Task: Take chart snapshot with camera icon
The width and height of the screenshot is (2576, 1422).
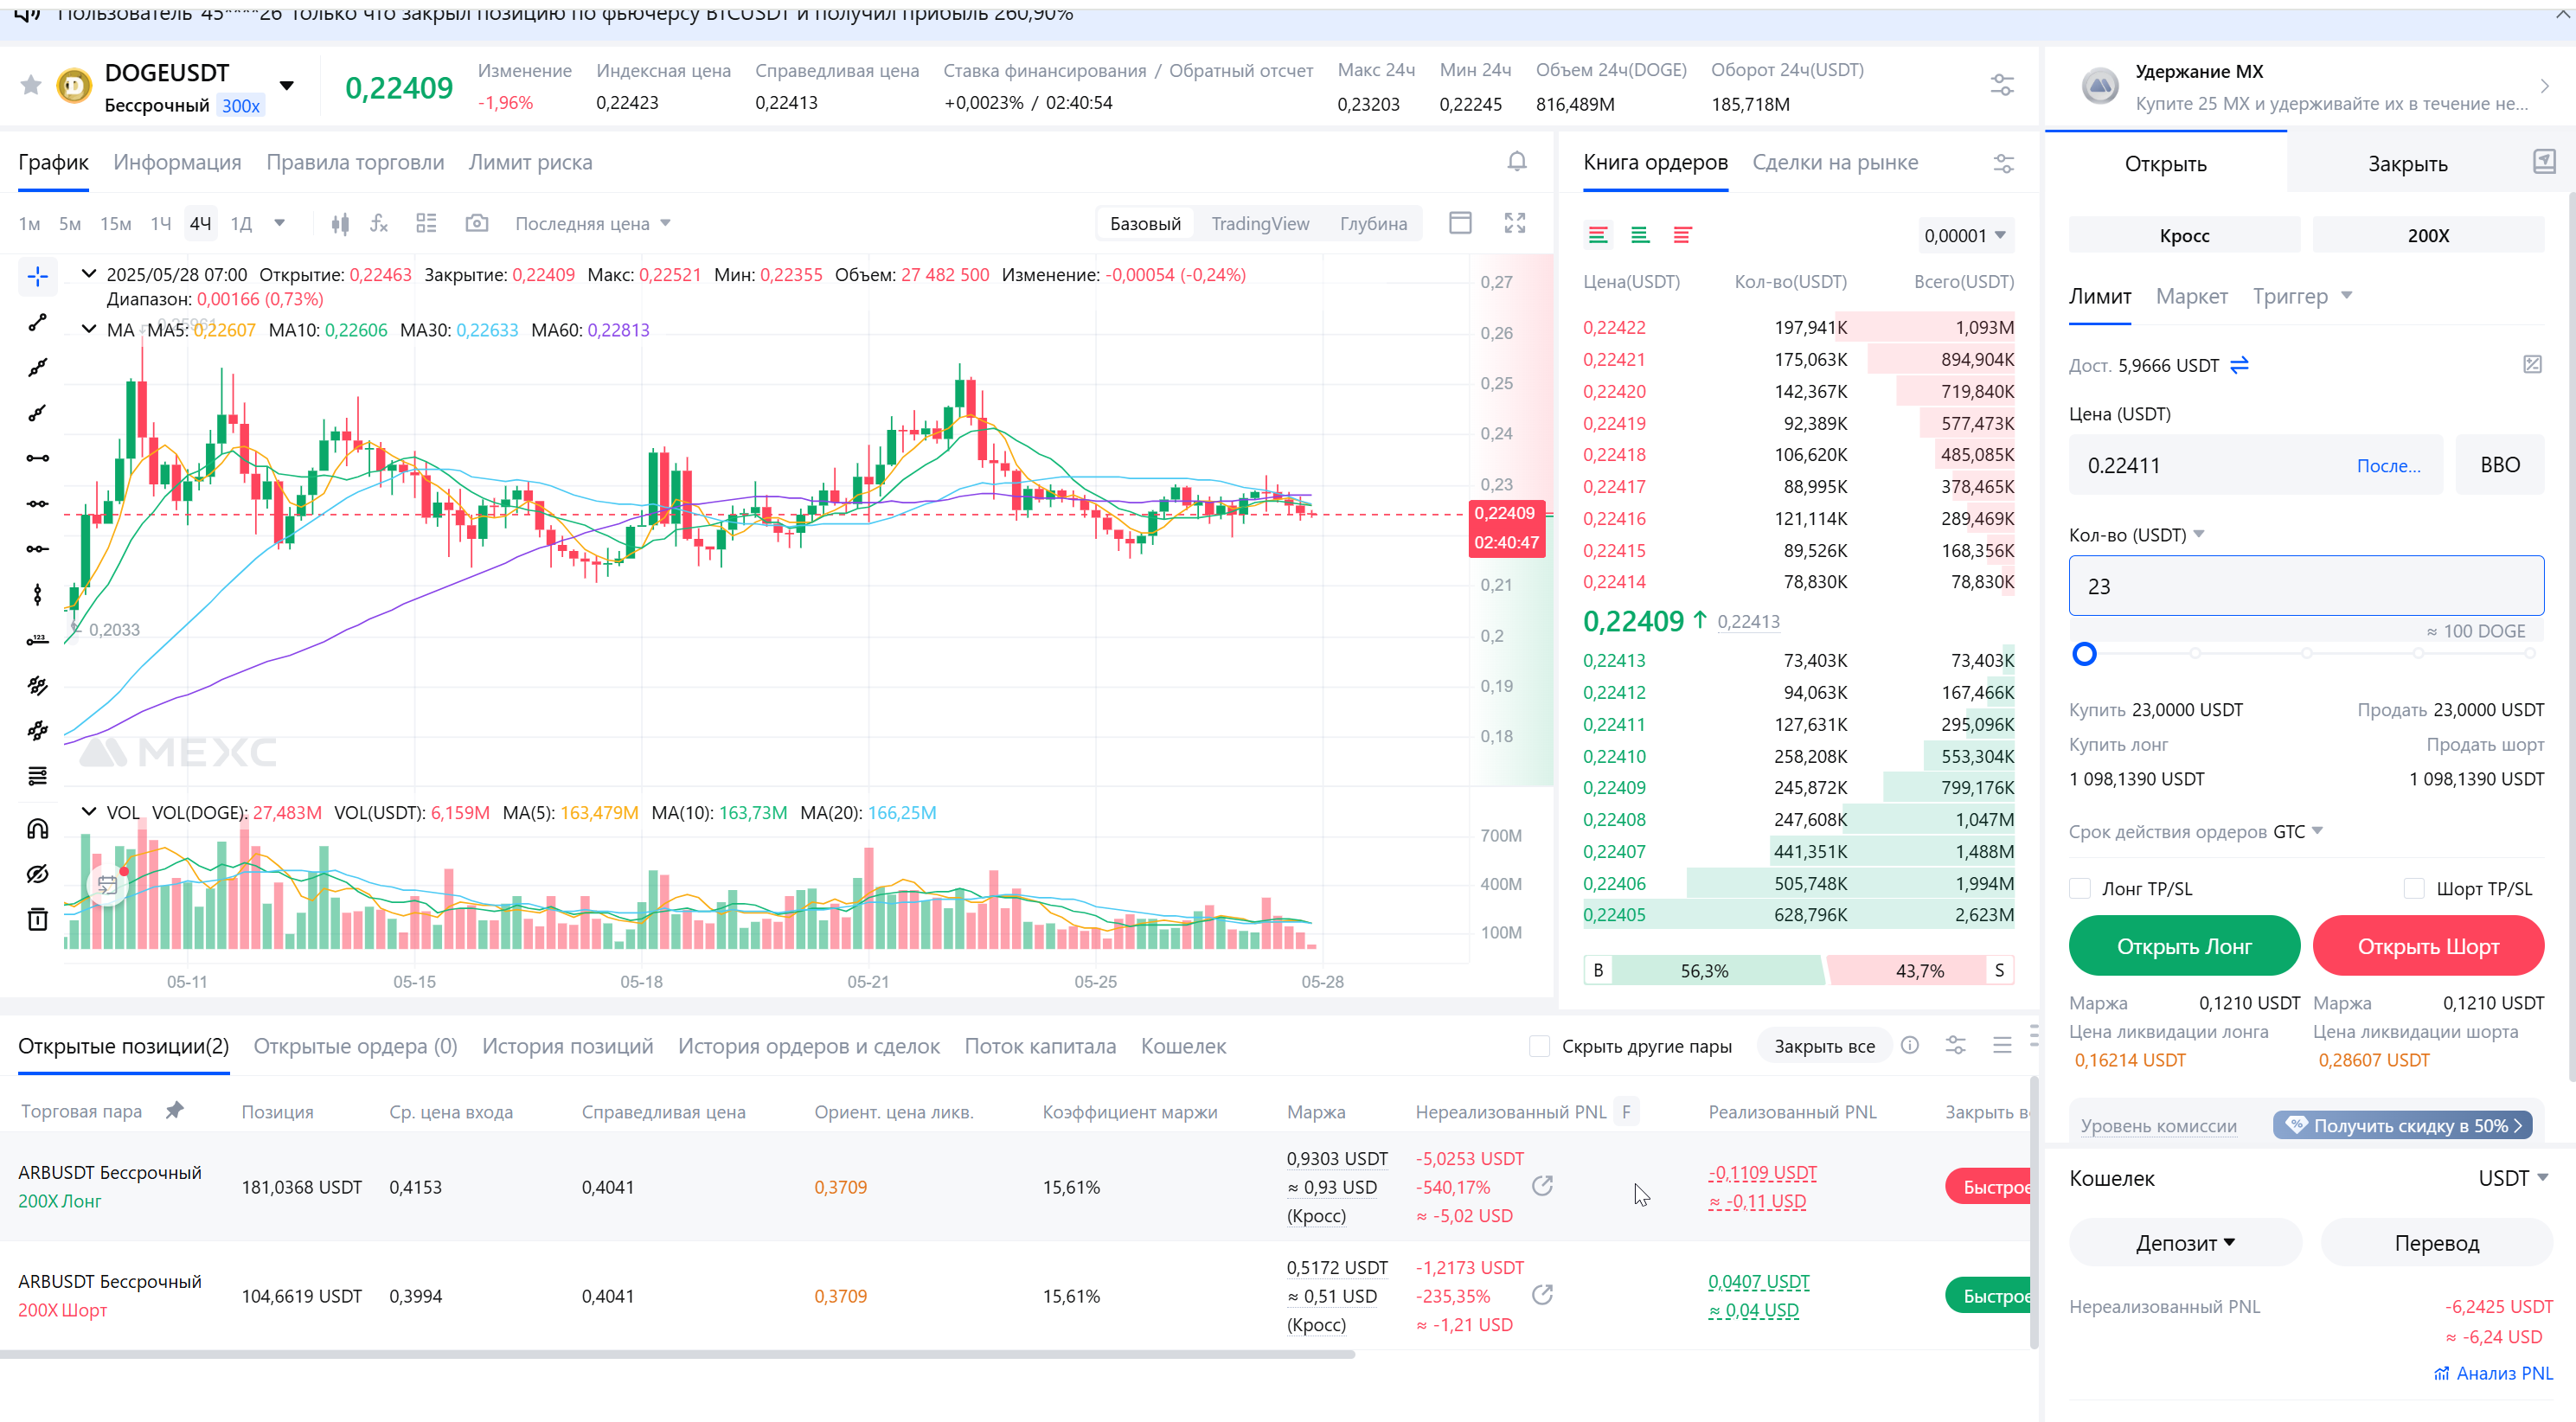Action: pyautogui.click(x=477, y=223)
